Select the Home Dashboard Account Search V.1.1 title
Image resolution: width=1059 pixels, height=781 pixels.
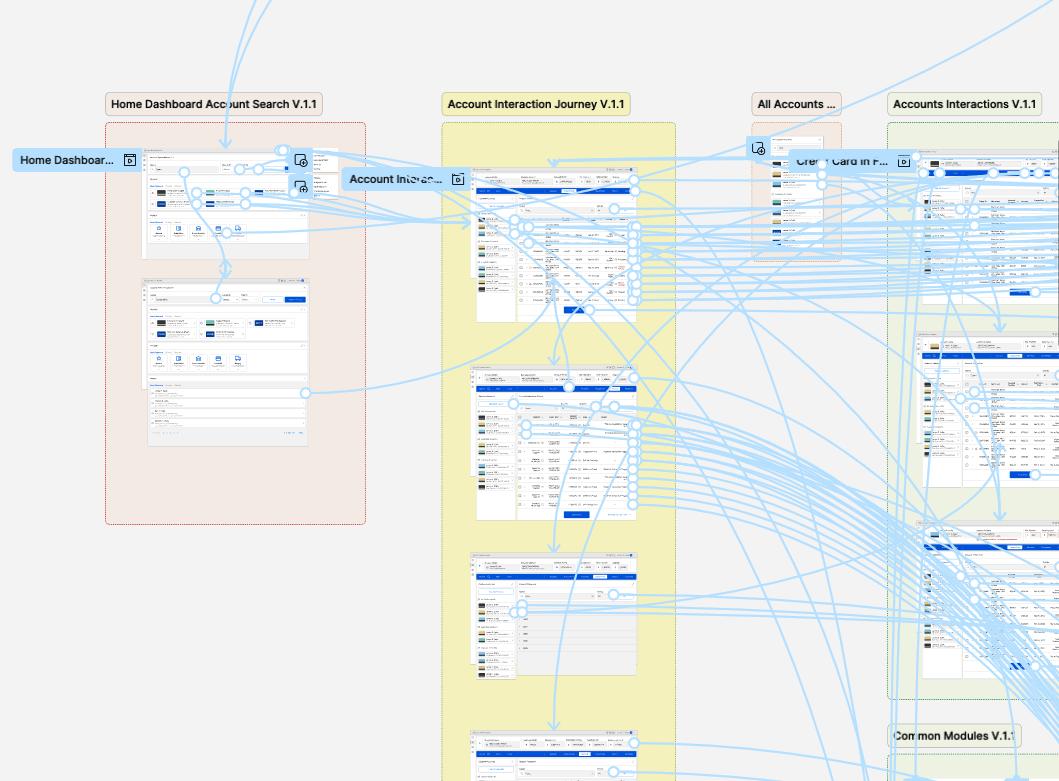(x=215, y=104)
